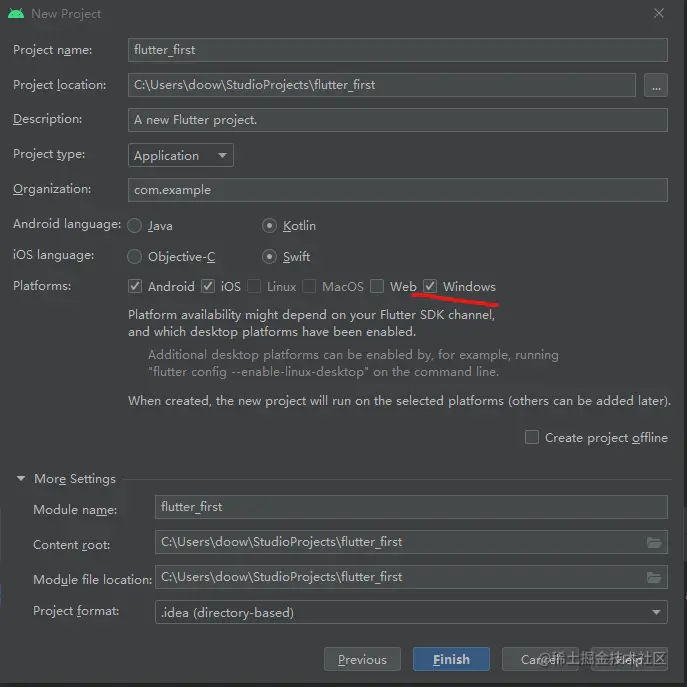Screen dimensions: 687x687
Task: Uncheck the Windows platform checkbox
Action: click(430, 287)
